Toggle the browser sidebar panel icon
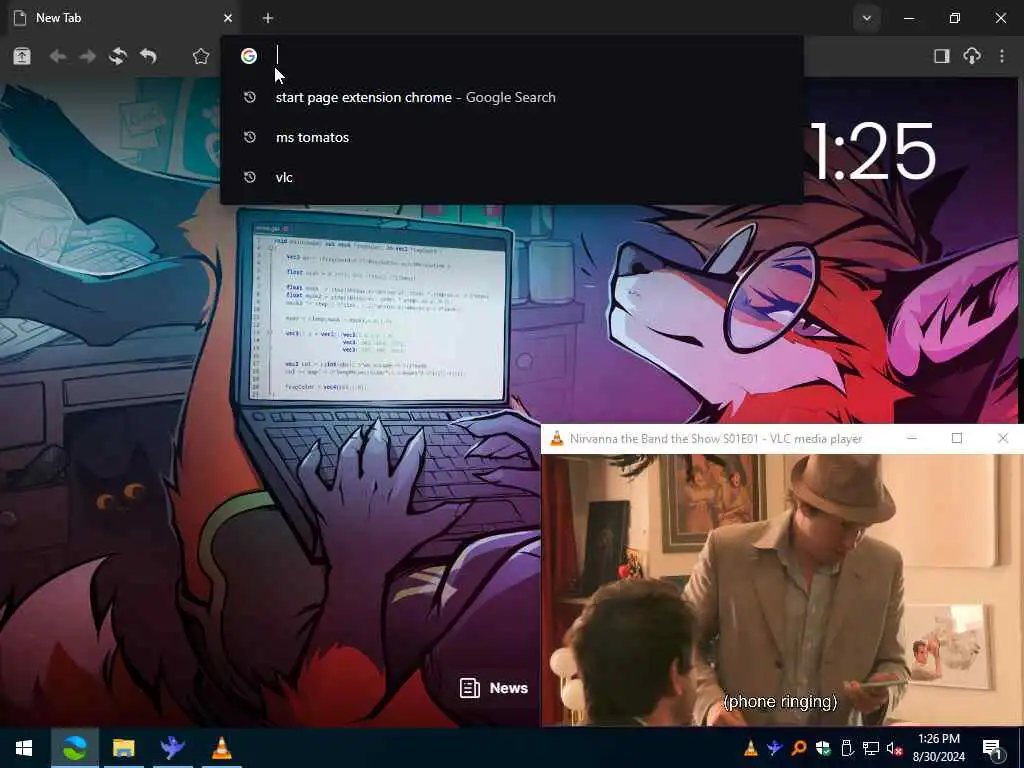1024x768 pixels. click(x=942, y=56)
